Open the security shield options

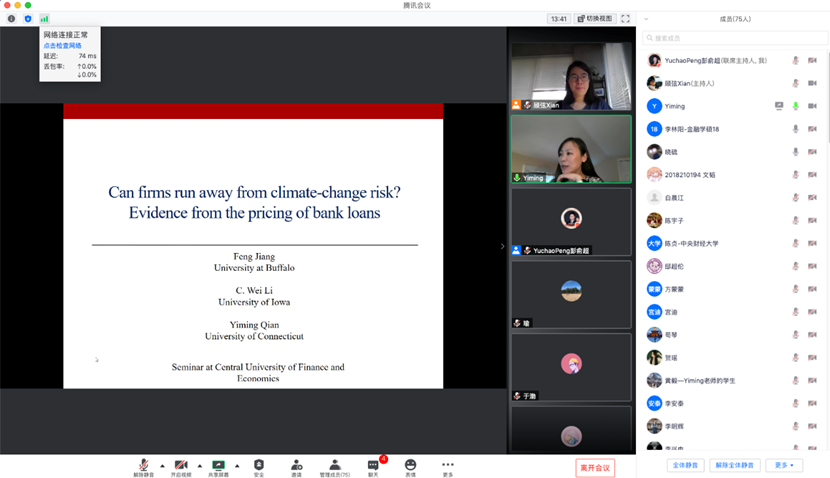[259, 465]
